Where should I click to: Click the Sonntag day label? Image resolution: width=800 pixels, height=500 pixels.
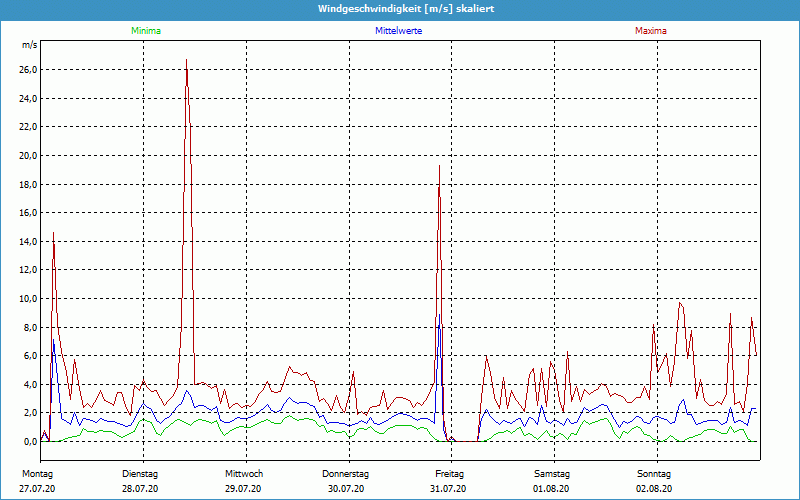click(x=654, y=474)
